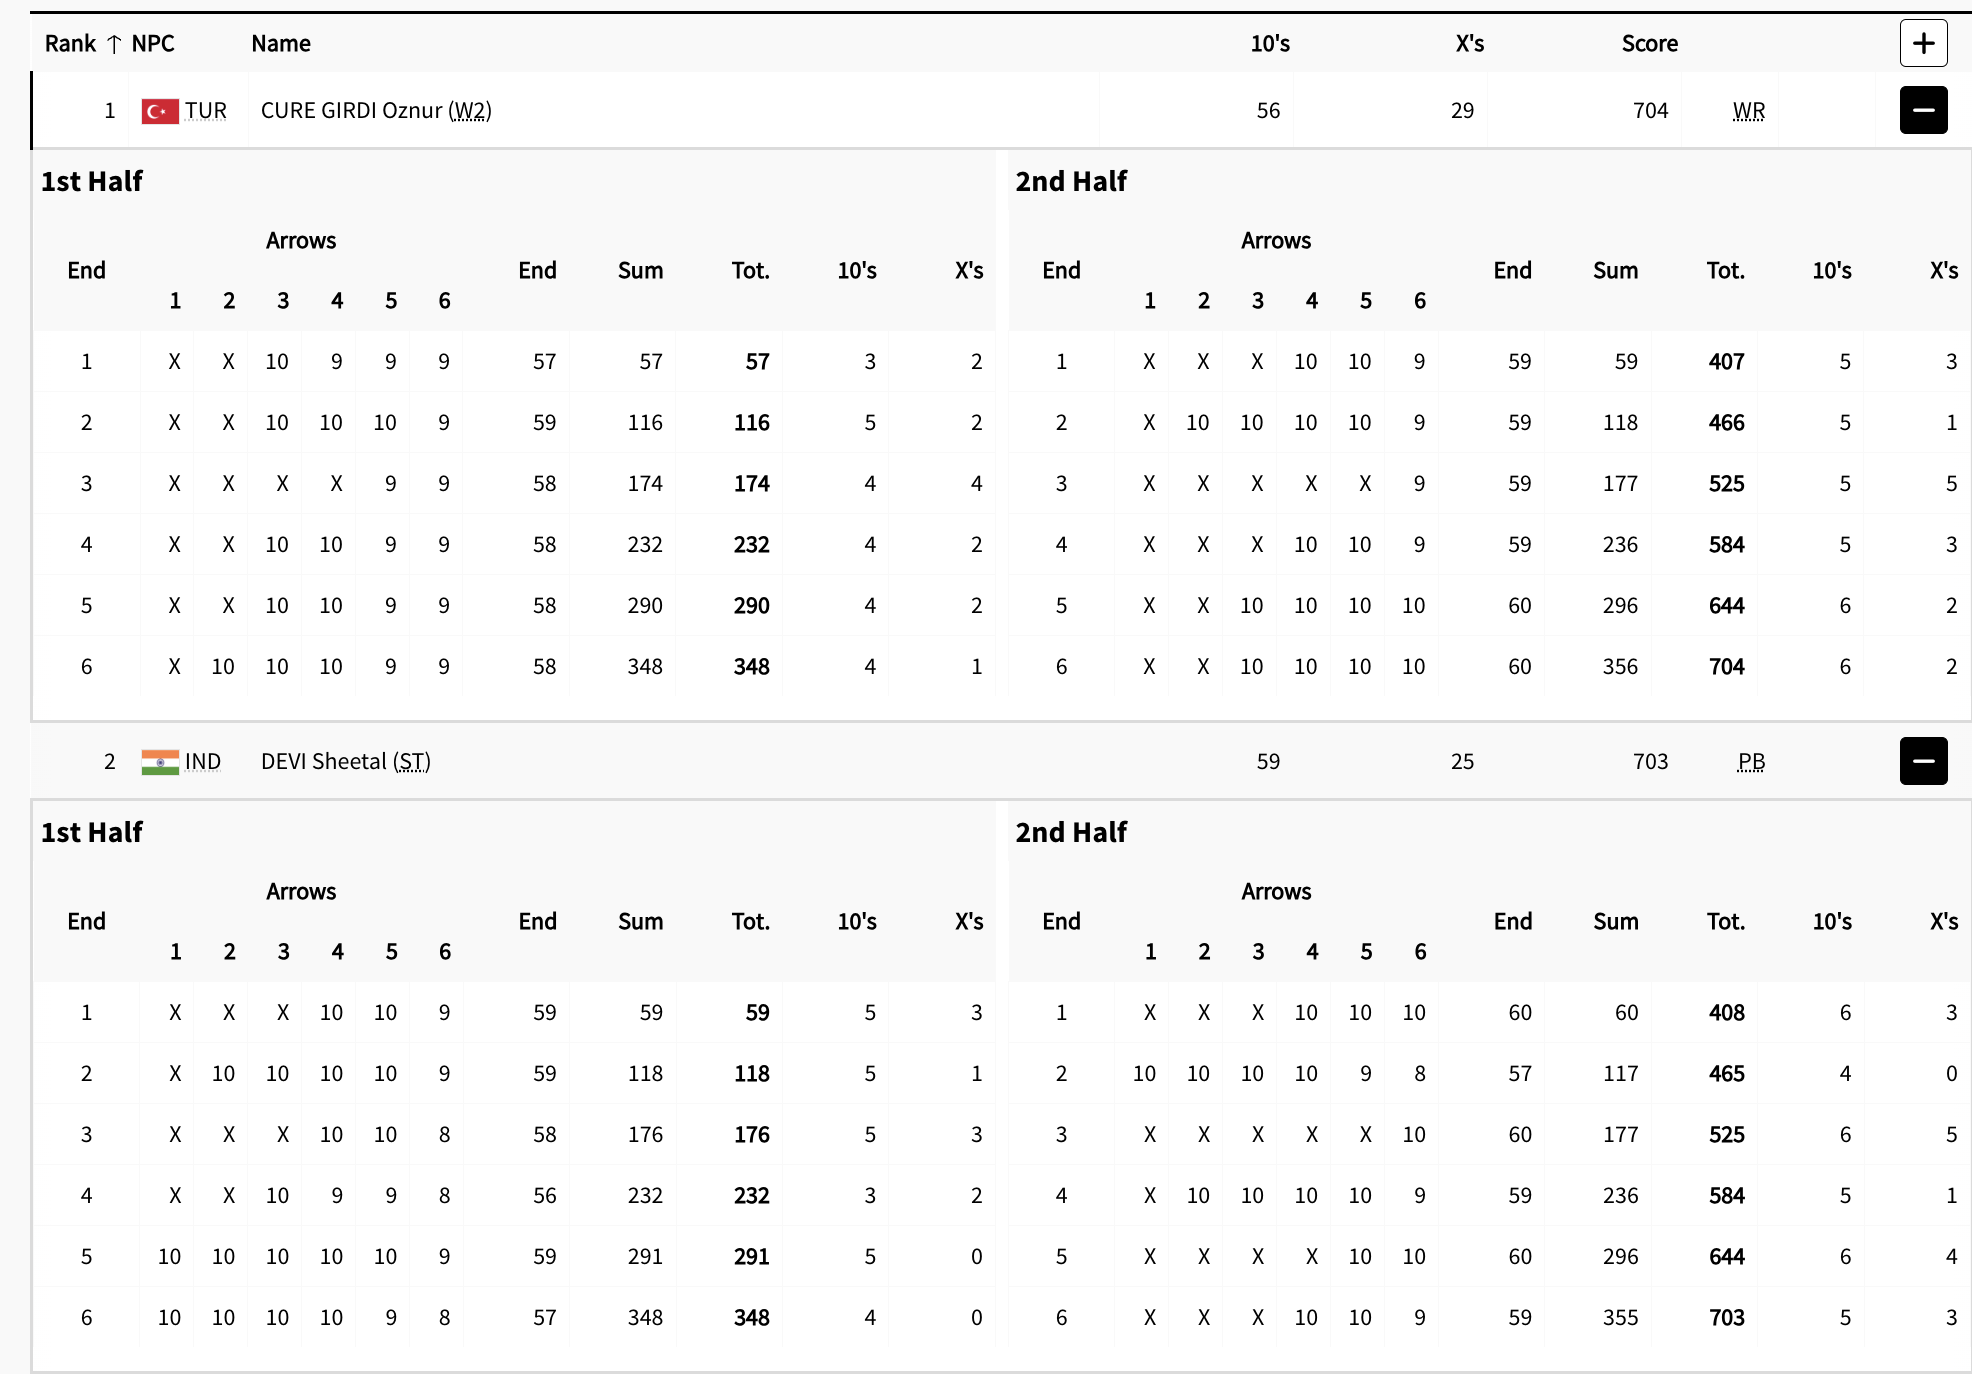Click the IND country code
This screenshot has height=1374, width=1972.
(203, 762)
